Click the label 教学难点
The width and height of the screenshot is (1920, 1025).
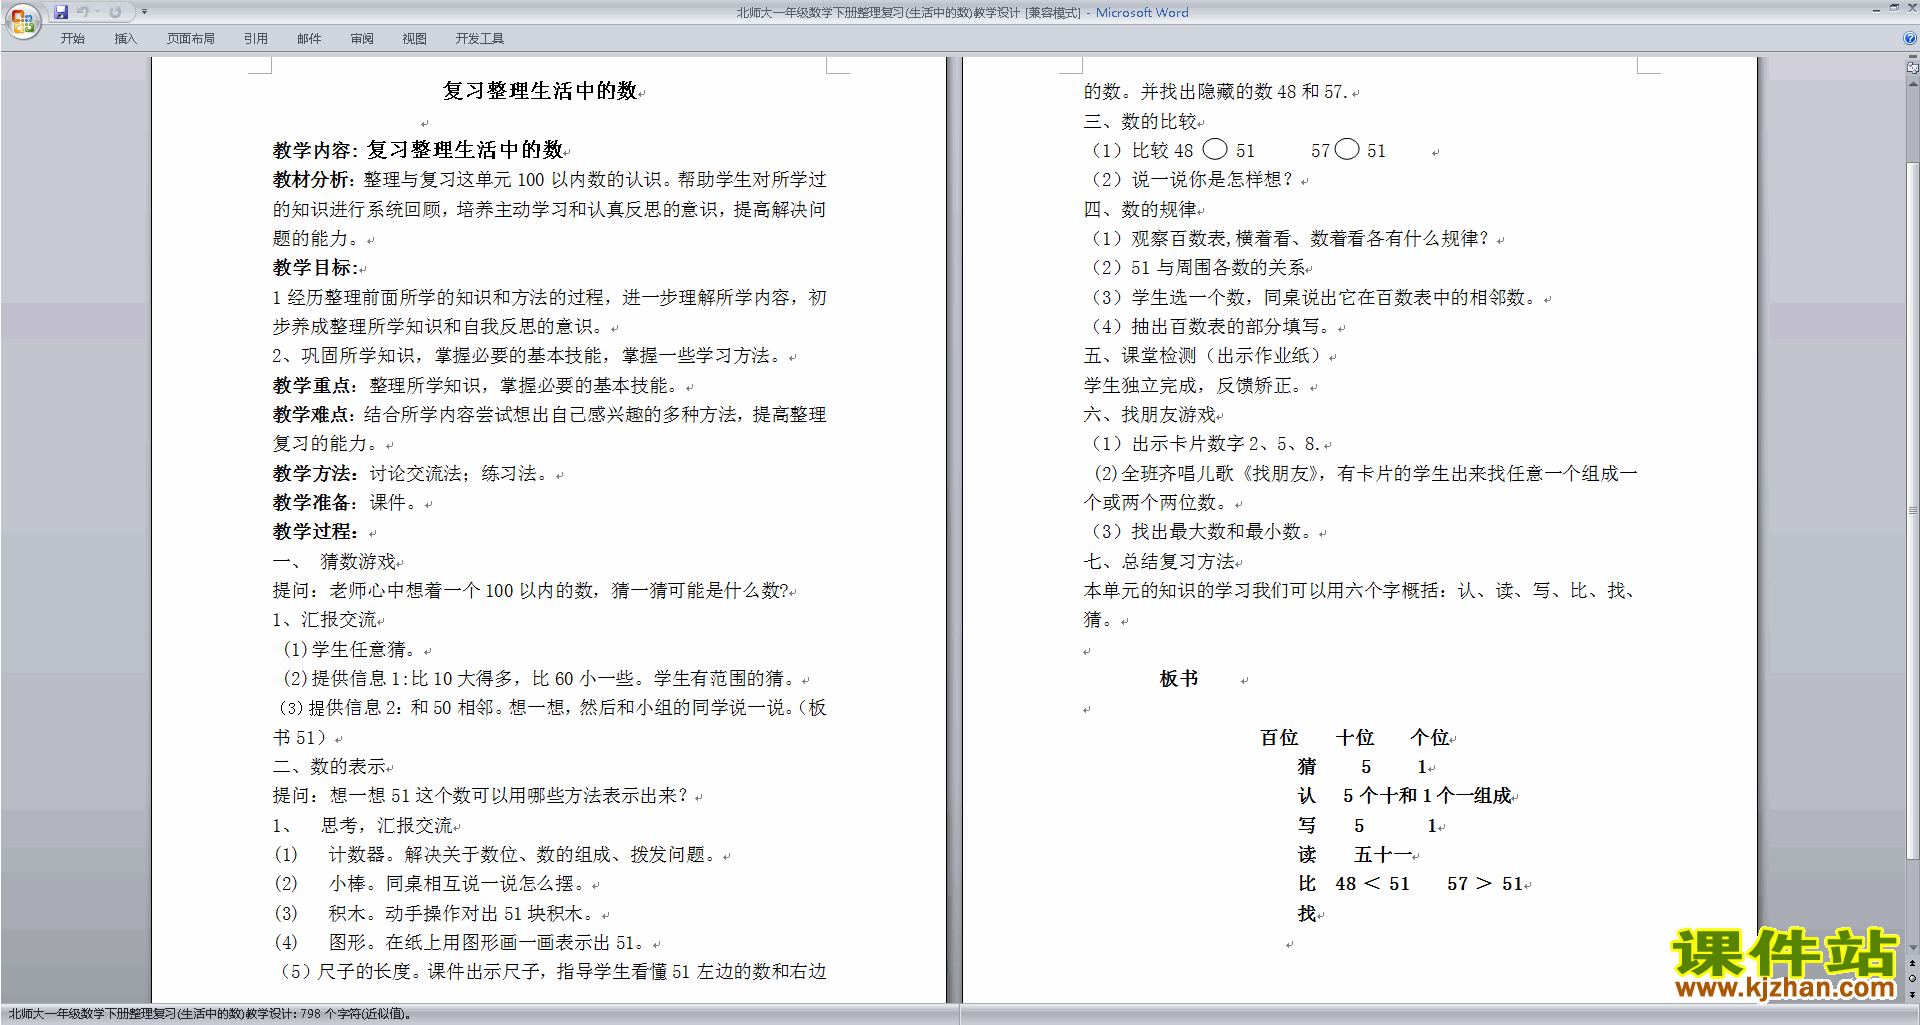click(x=312, y=414)
